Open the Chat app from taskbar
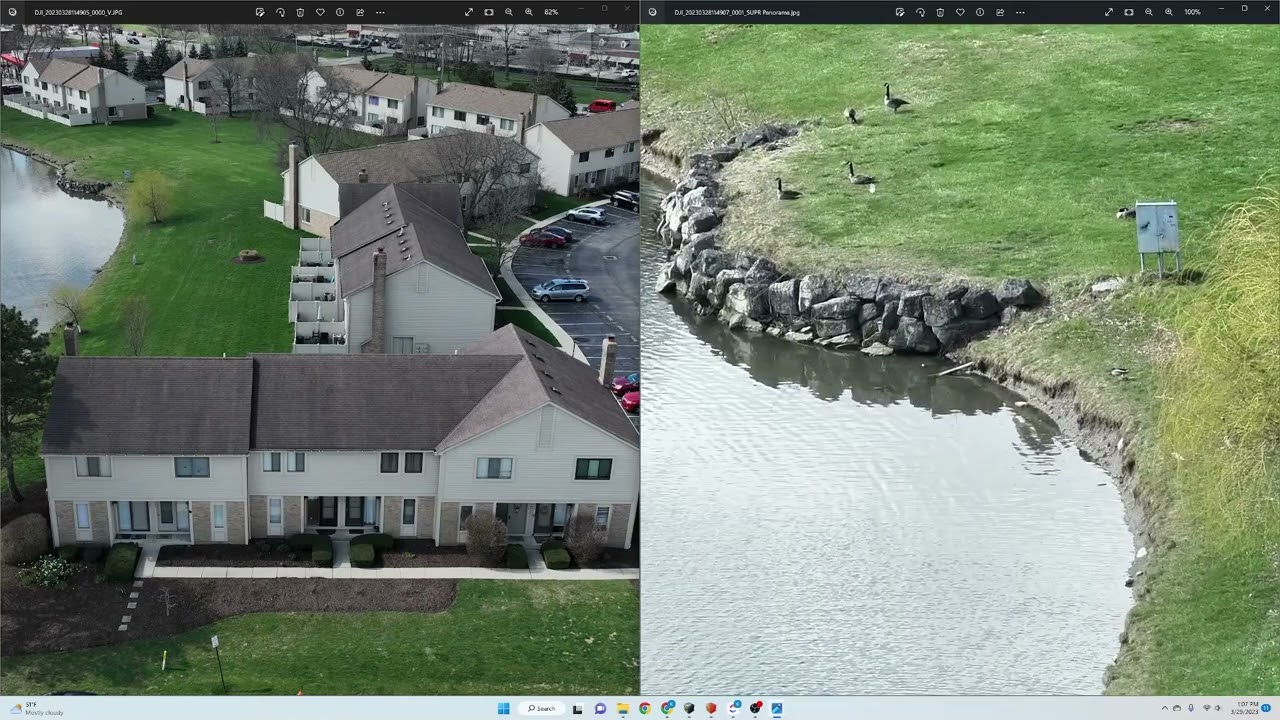This screenshot has height=720, width=1280. tap(600, 708)
